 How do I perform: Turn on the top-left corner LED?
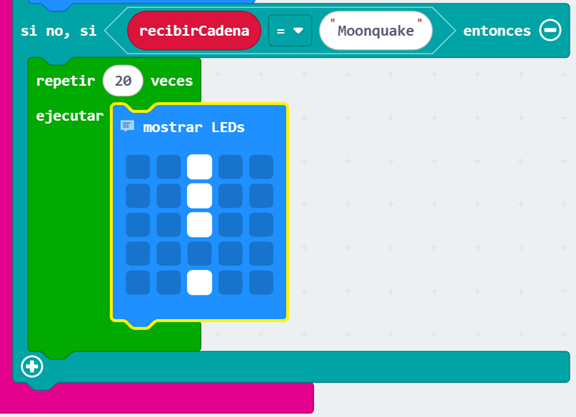(138, 167)
